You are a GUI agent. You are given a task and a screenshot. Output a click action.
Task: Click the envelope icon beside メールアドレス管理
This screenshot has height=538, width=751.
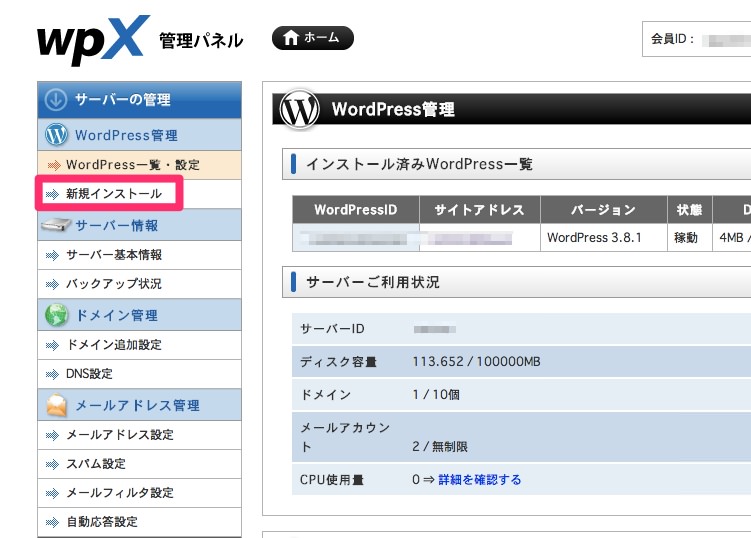coord(57,405)
